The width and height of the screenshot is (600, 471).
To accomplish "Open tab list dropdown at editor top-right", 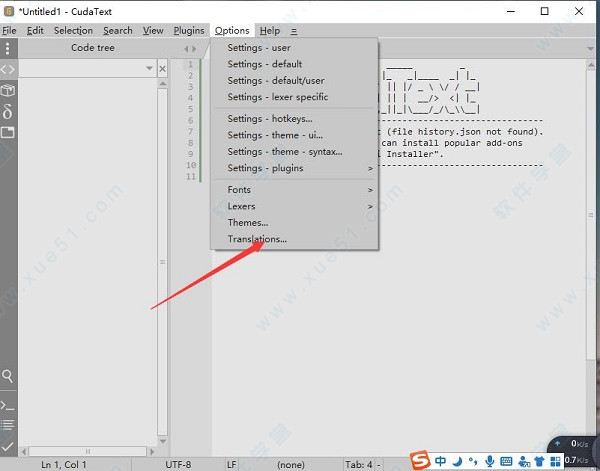I will [590, 49].
